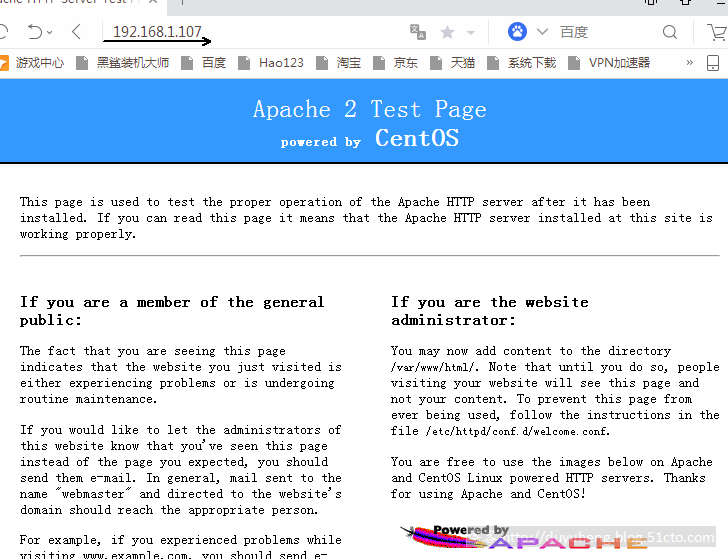Bookmark this page with the star icon

[448, 32]
